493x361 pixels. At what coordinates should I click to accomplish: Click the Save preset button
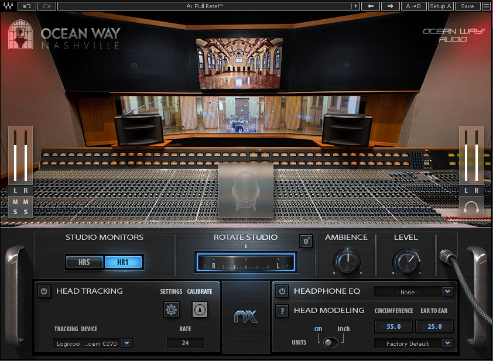coord(467,6)
